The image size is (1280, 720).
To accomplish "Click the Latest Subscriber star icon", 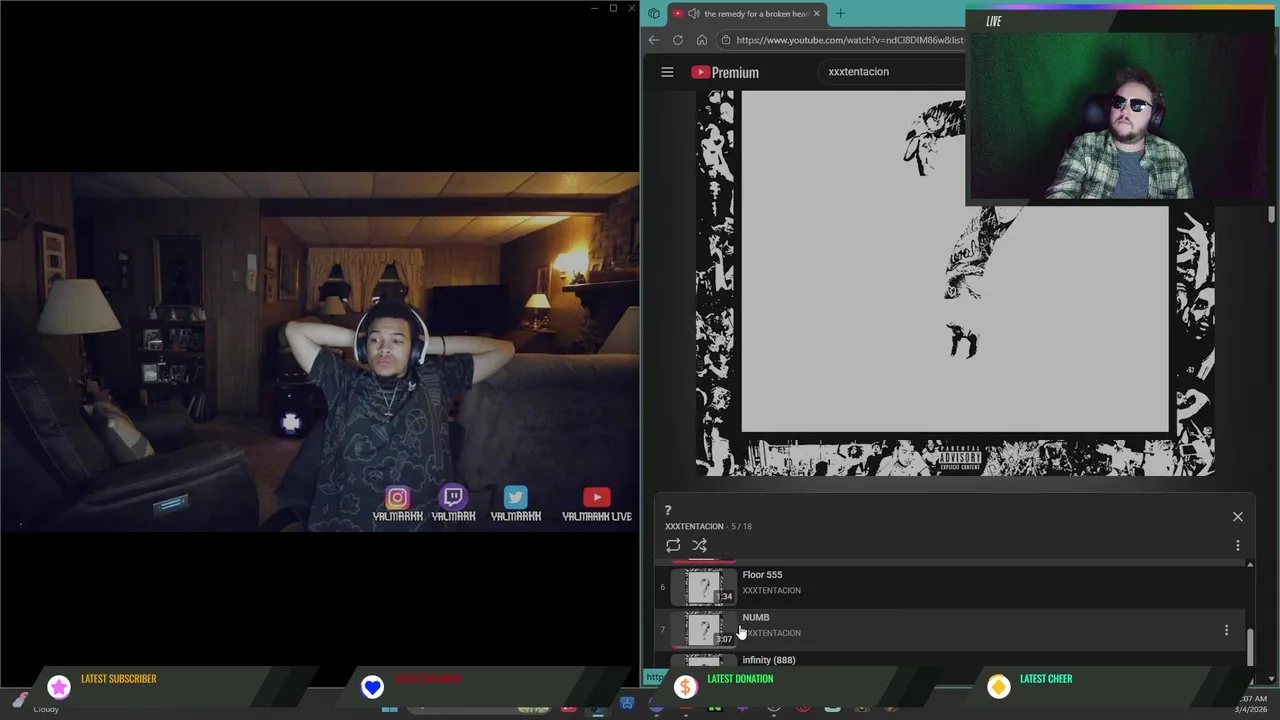I will click(x=59, y=687).
